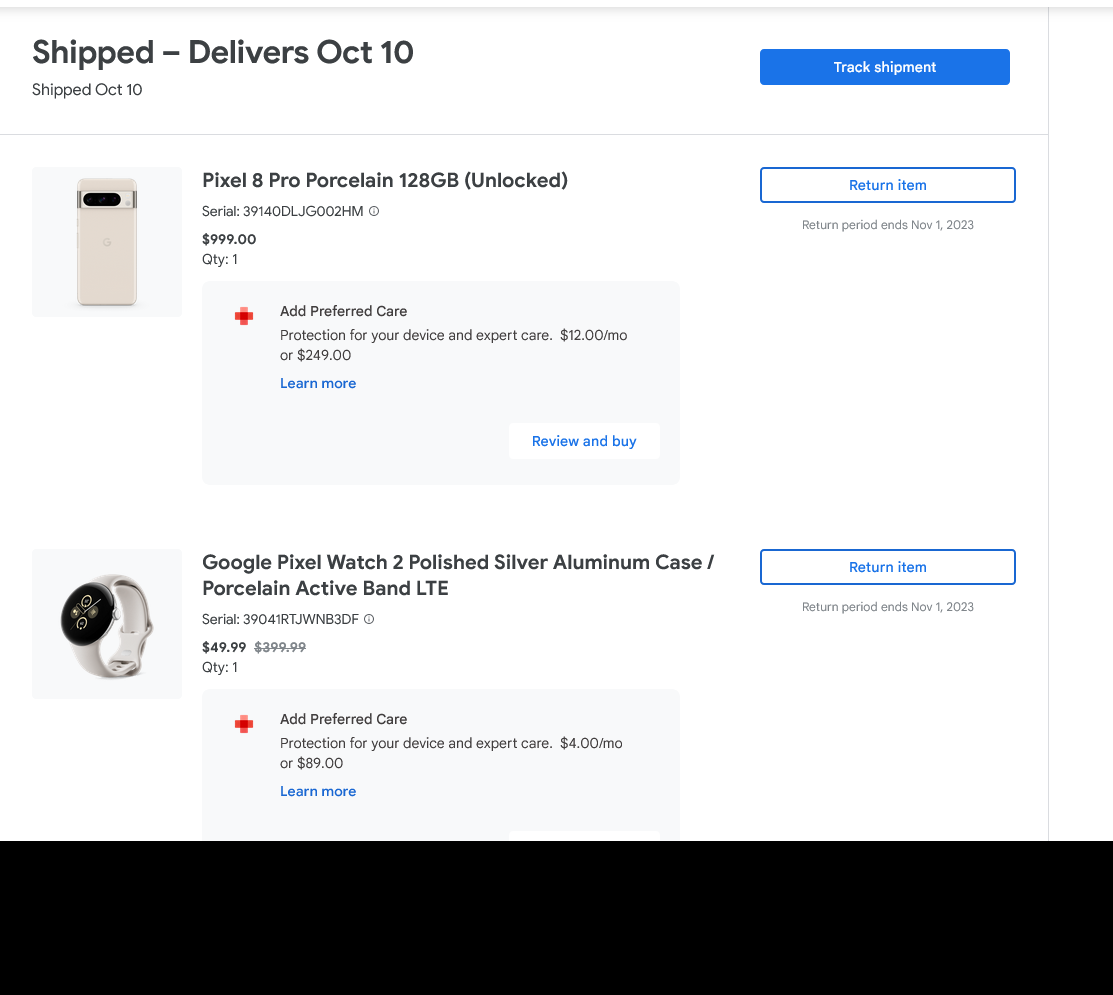Image resolution: width=1113 pixels, height=995 pixels.
Task: Click Add Preferred Care heading for Pixel Watch
Action: pyautogui.click(x=343, y=719)
